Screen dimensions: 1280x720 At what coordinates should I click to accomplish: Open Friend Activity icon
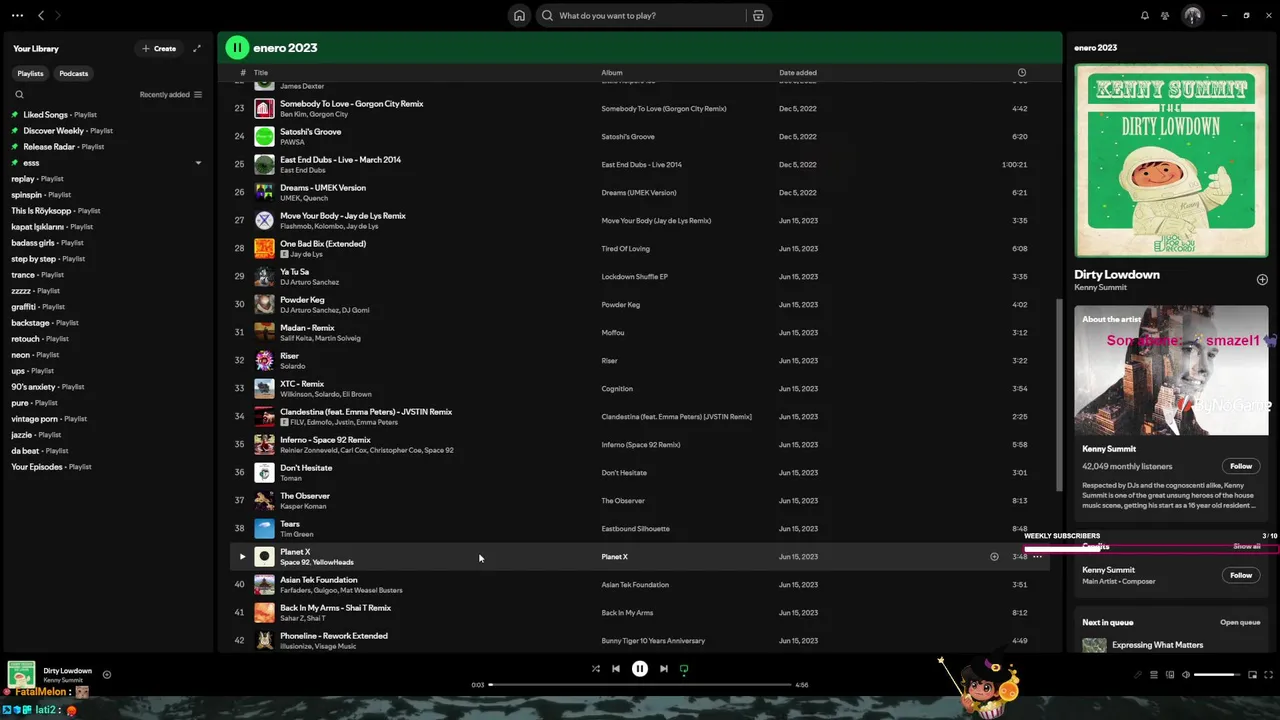pos(1165,15)
